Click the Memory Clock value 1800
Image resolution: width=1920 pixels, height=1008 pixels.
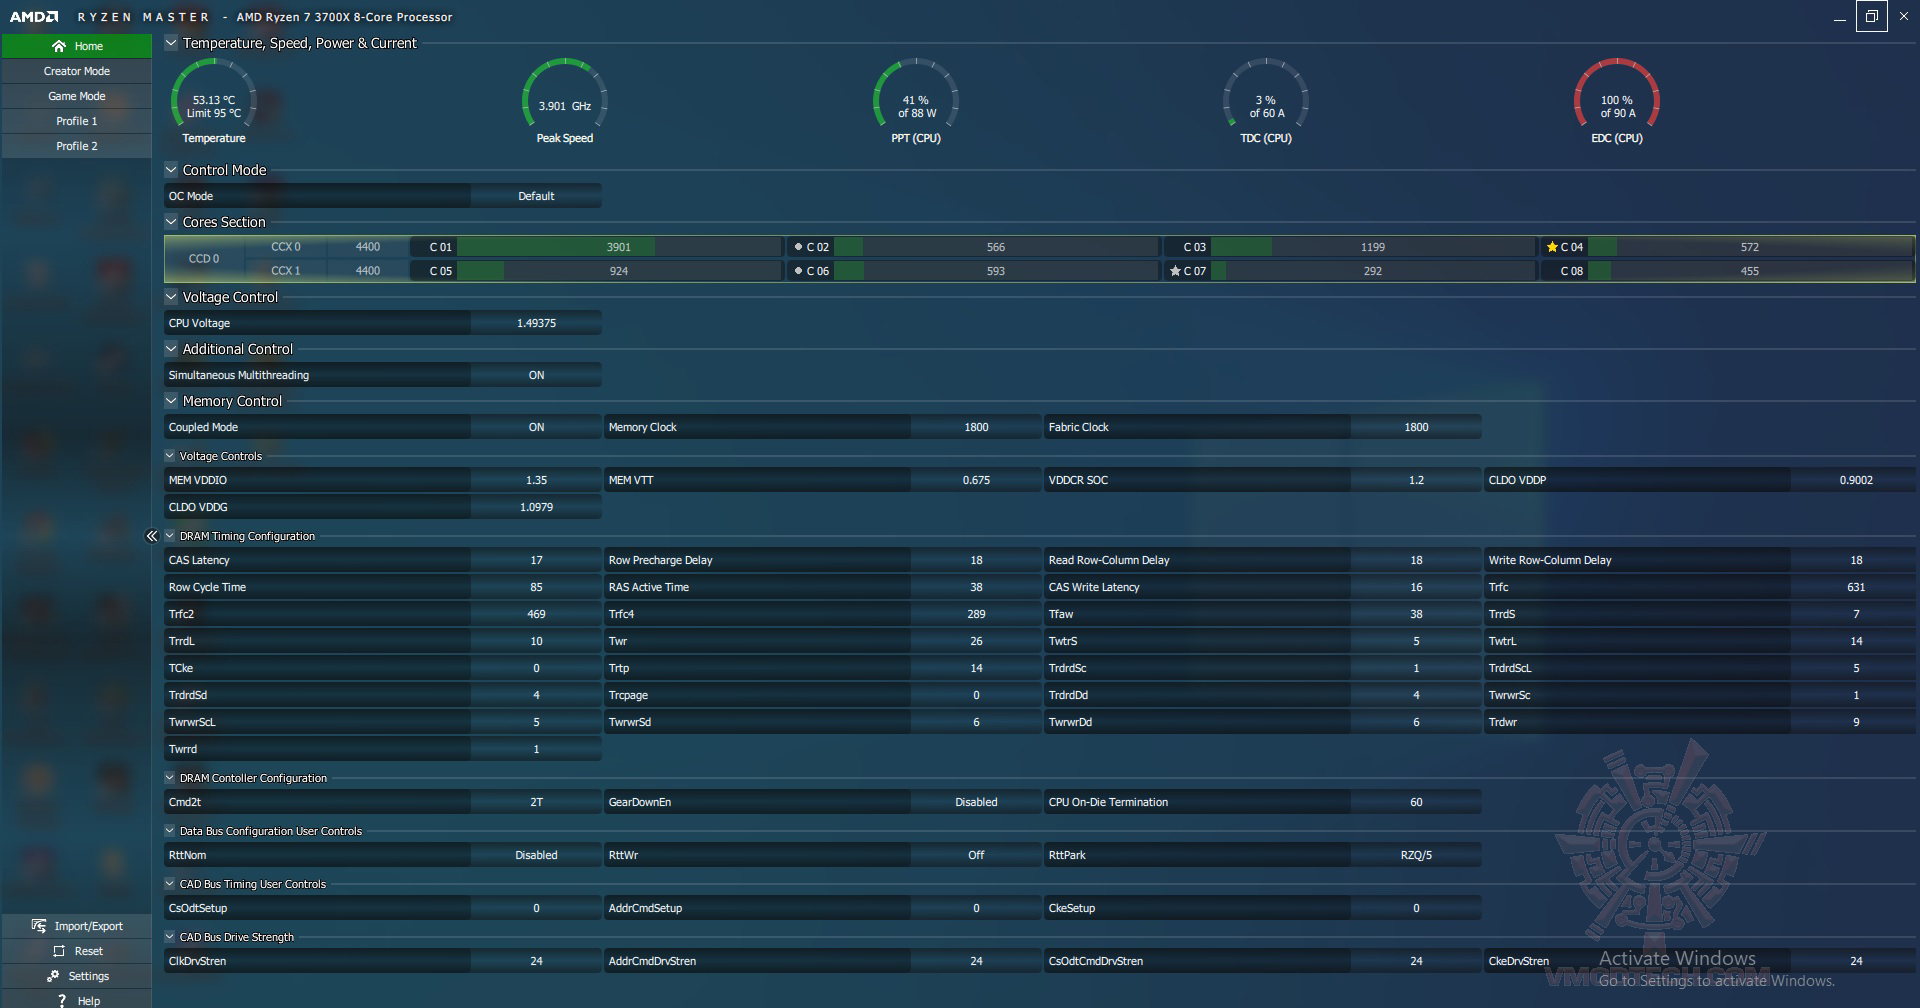click(x=976, y=427)
